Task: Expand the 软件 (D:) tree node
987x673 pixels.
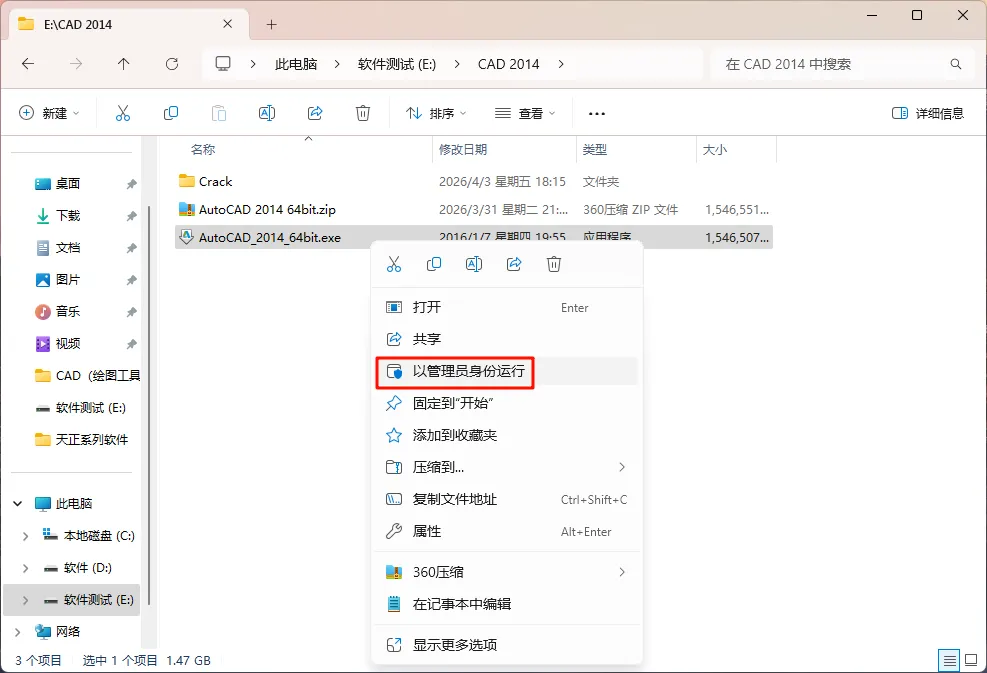Action: 25,568
